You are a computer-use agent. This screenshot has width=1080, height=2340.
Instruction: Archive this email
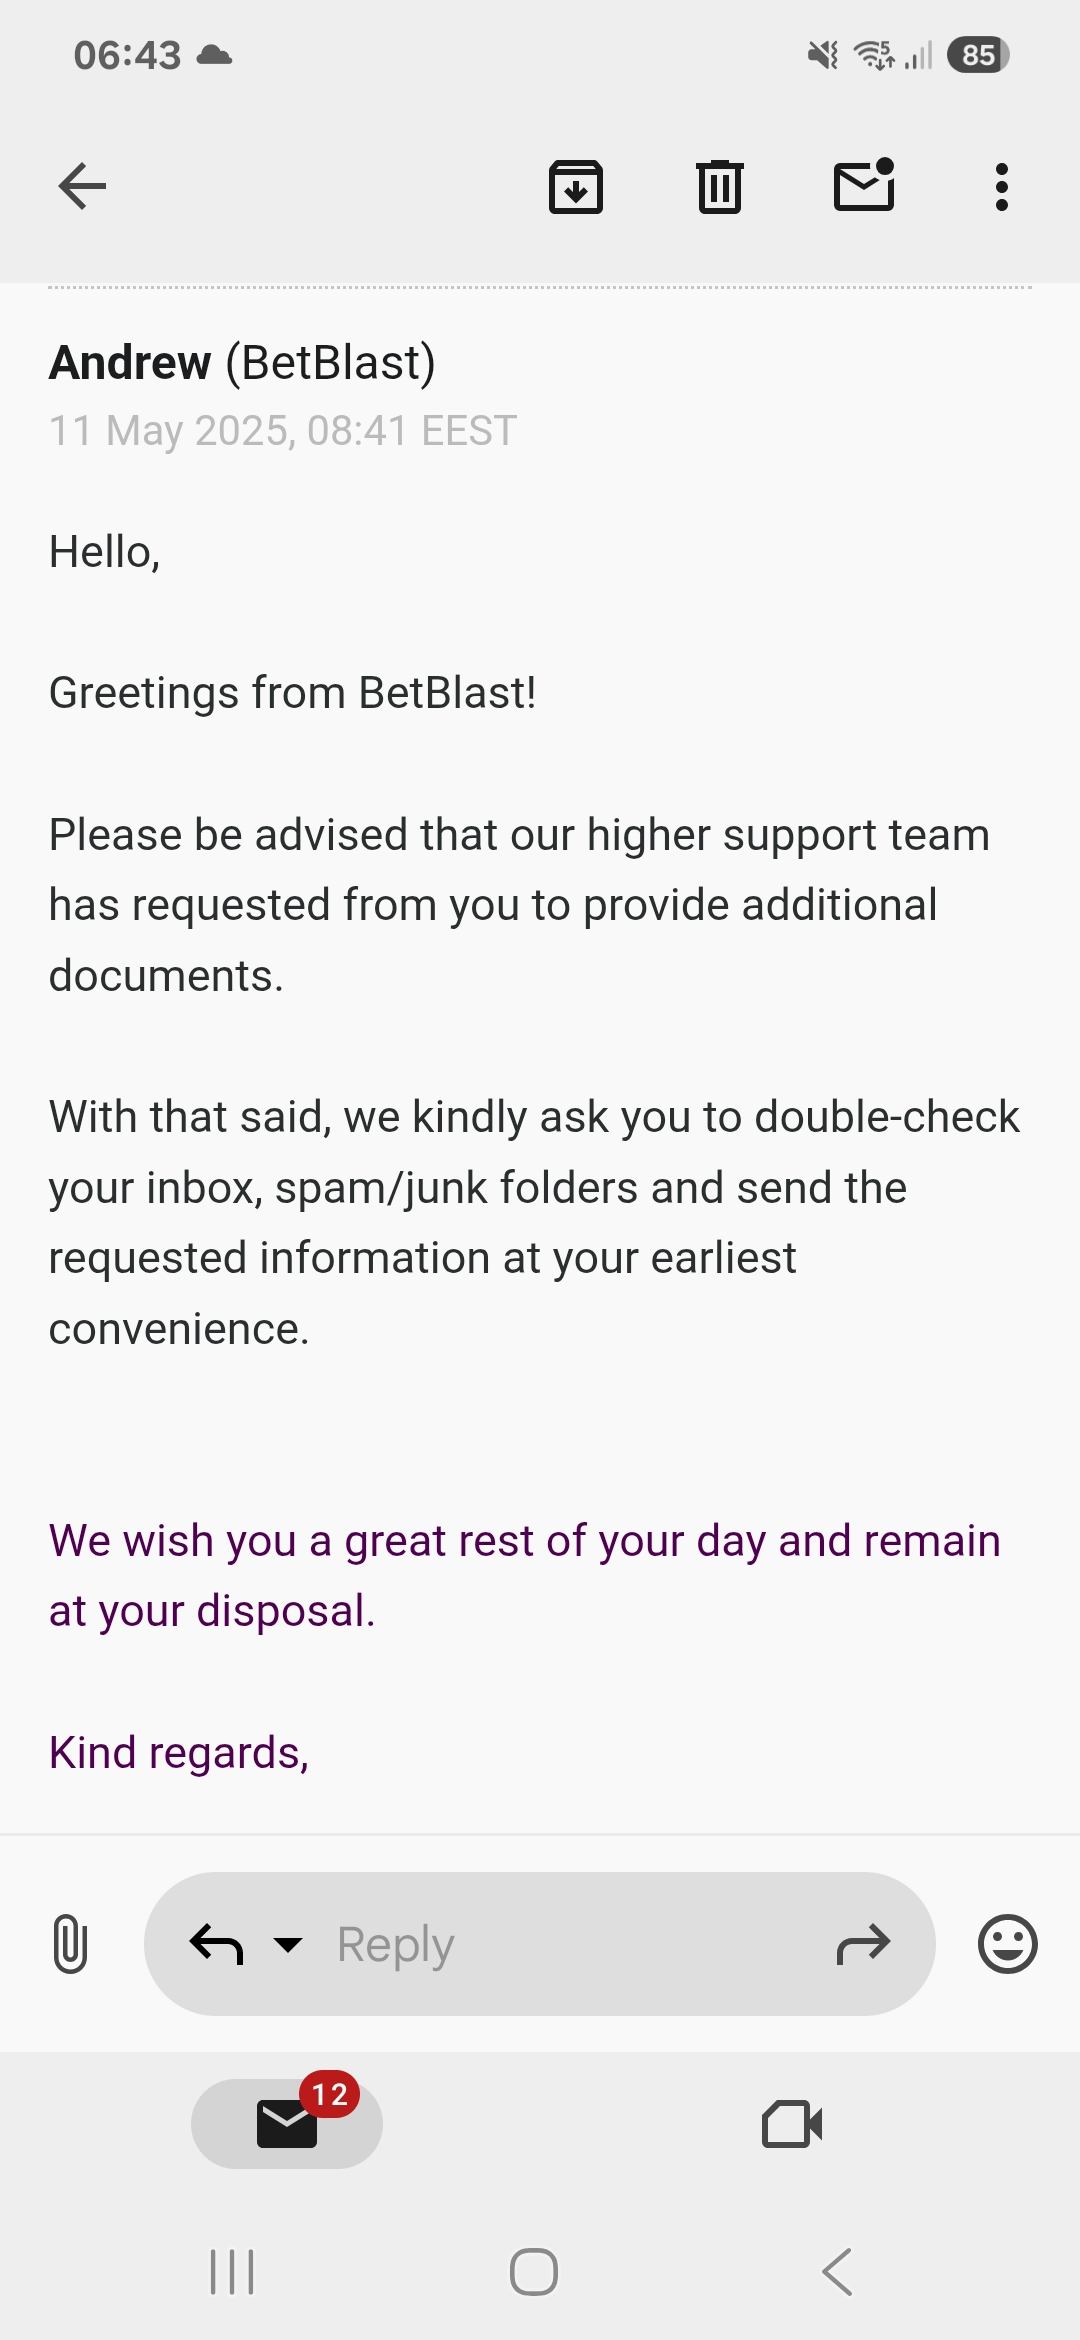[576, 187]
